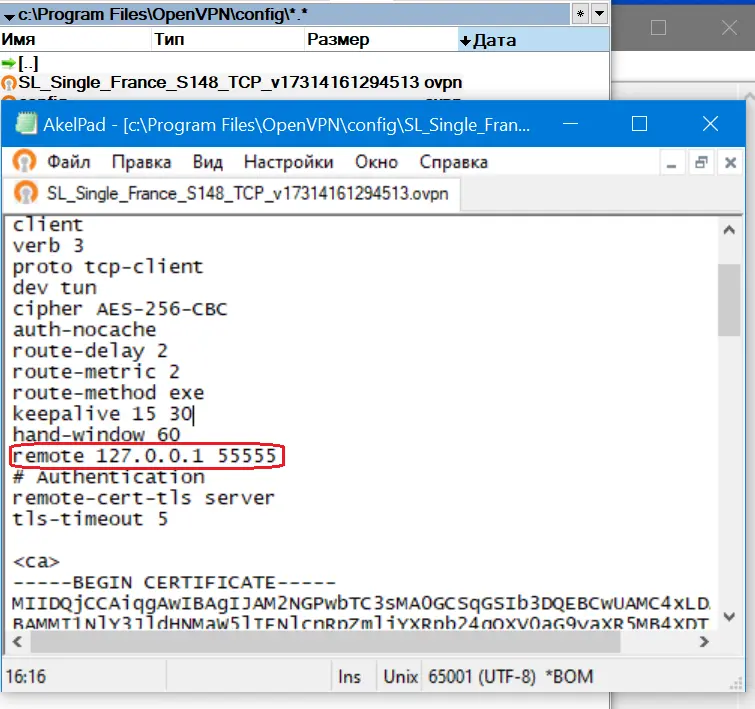
Task: Click the resize grip in status bar corner
Action: (736, 684)
